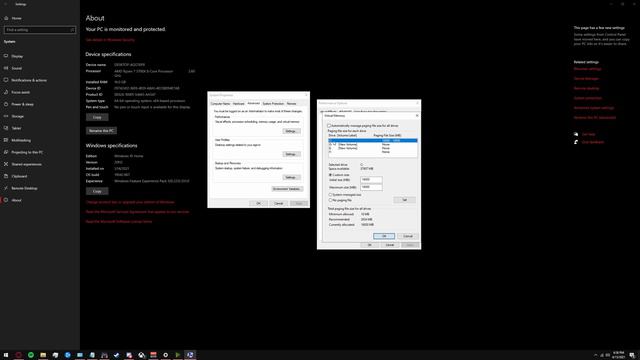This screenshot has width=640, height=360.
Task: Open System Protection tab
Action: click(273, 104)
